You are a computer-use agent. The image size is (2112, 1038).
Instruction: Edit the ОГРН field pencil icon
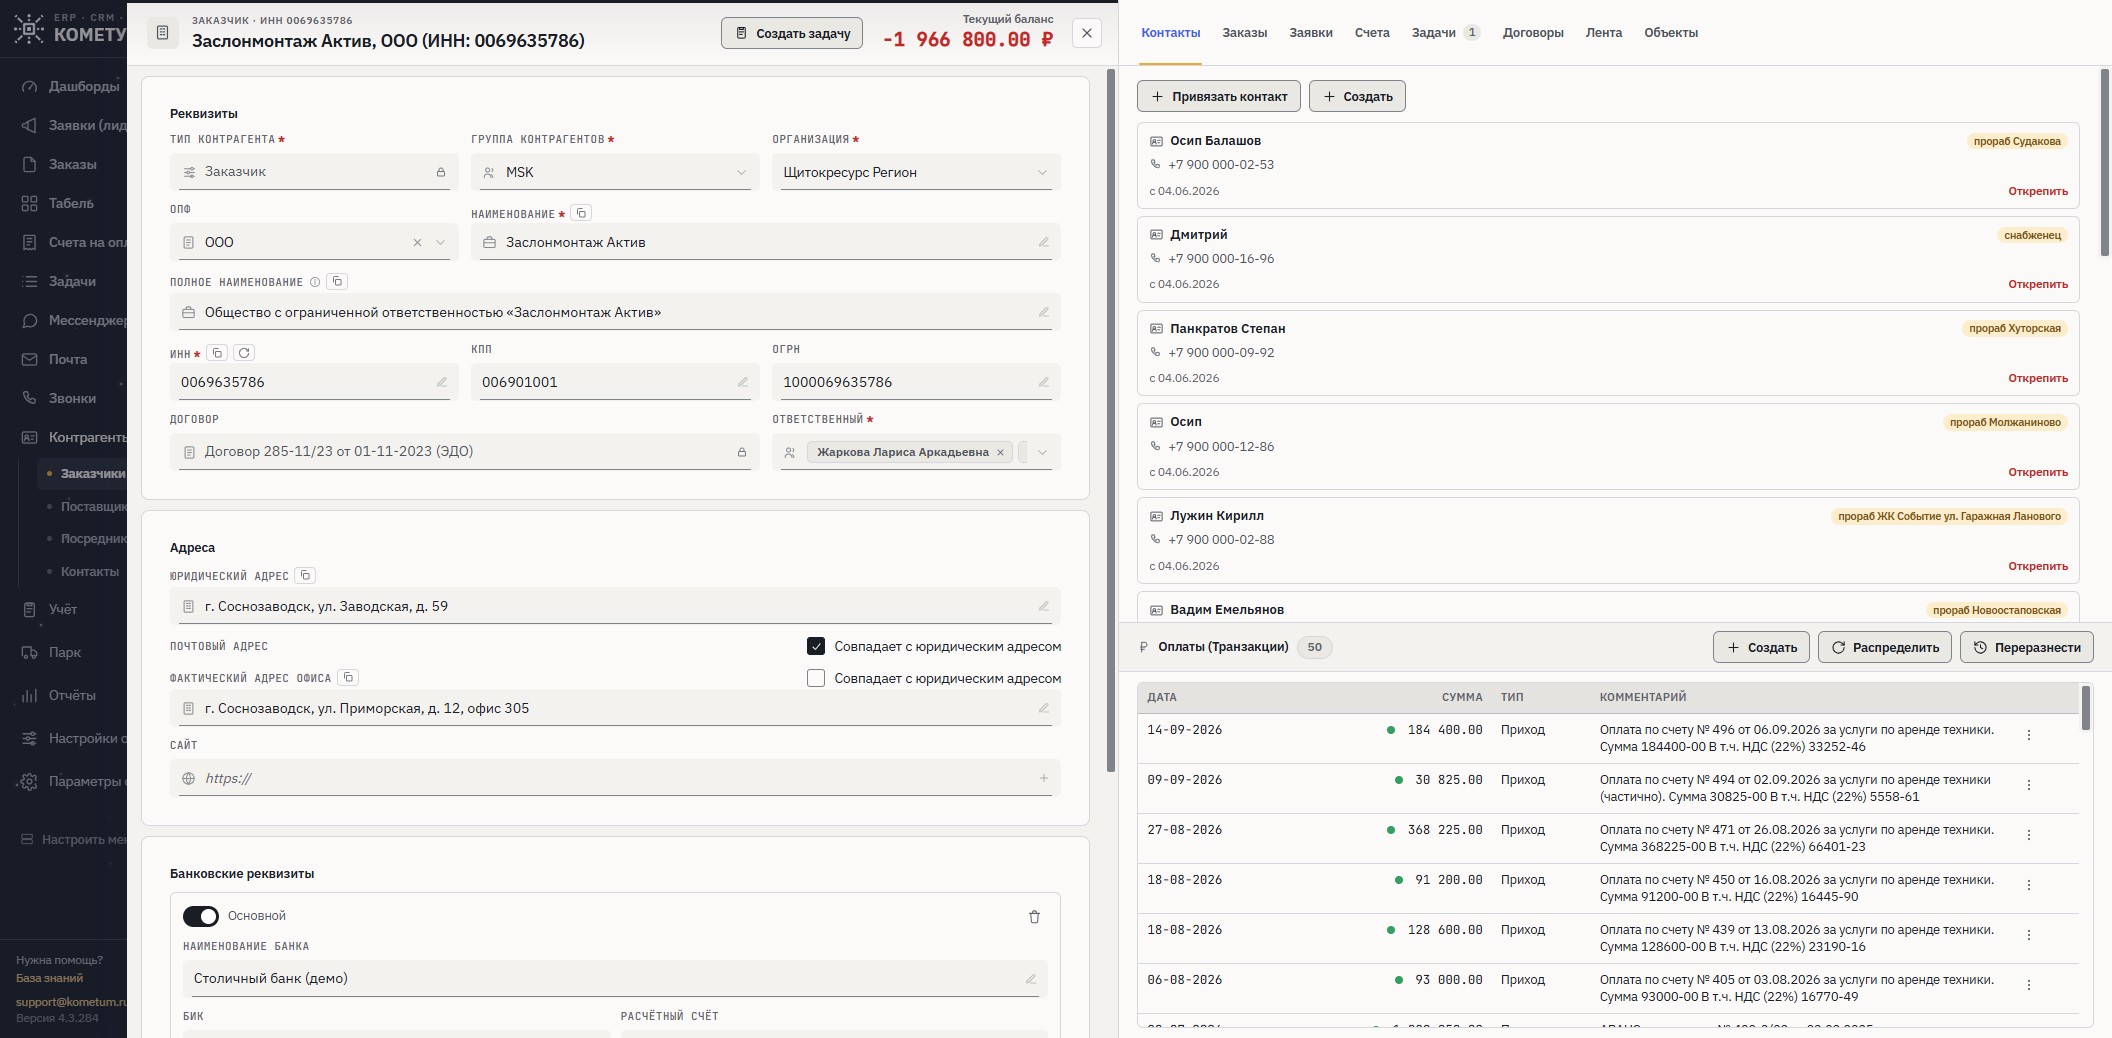1043,382
